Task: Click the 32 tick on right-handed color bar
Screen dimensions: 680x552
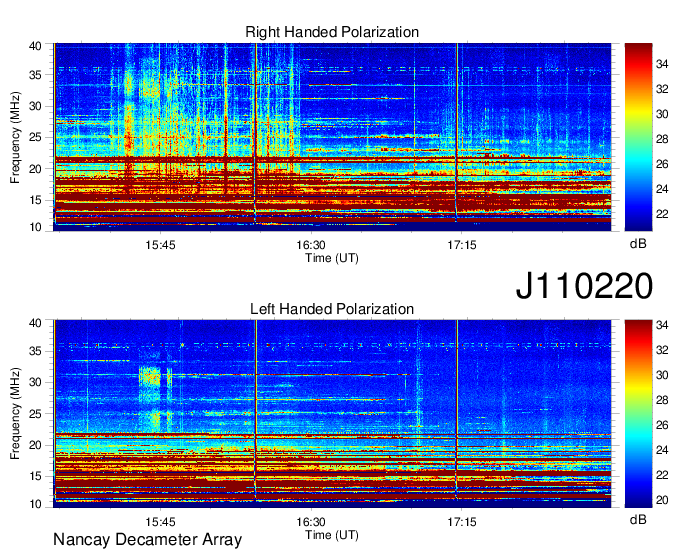Action: [x=662, y=89]
